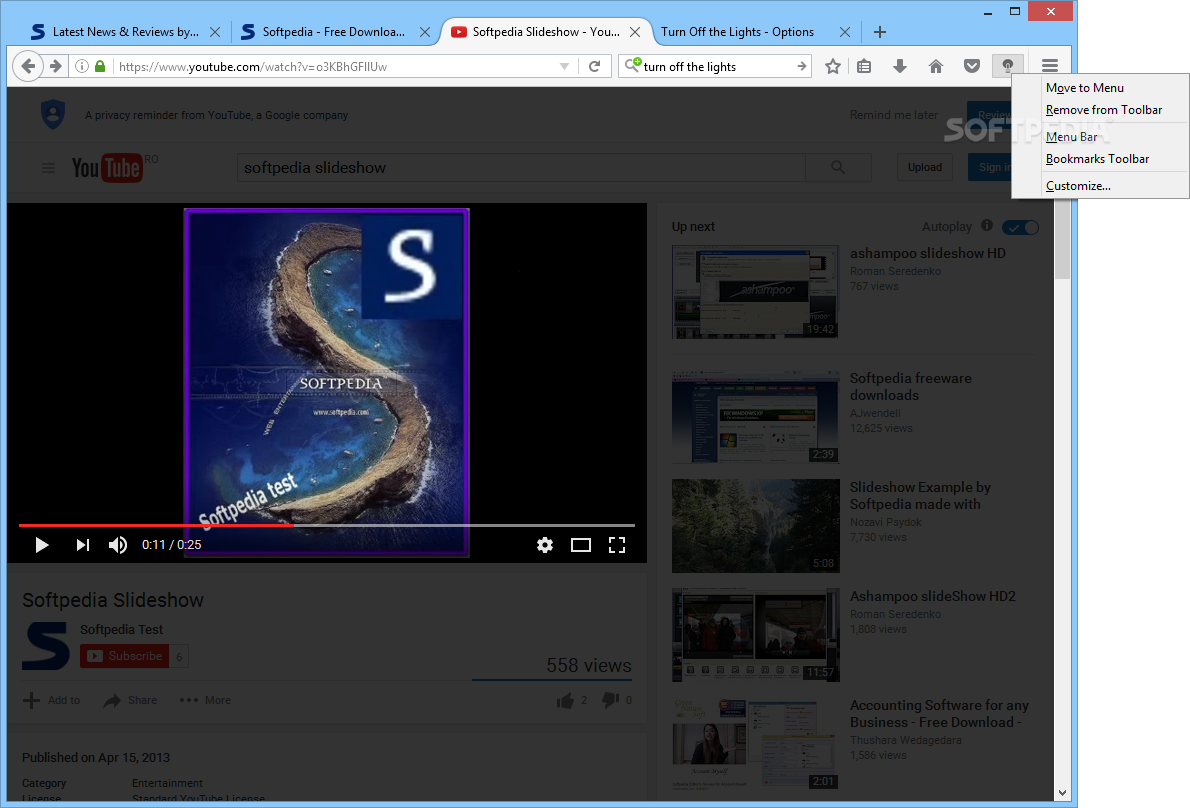
Task: Open Ashampoo slideShow HD2 thumbnail
Action: pos(755,635)
